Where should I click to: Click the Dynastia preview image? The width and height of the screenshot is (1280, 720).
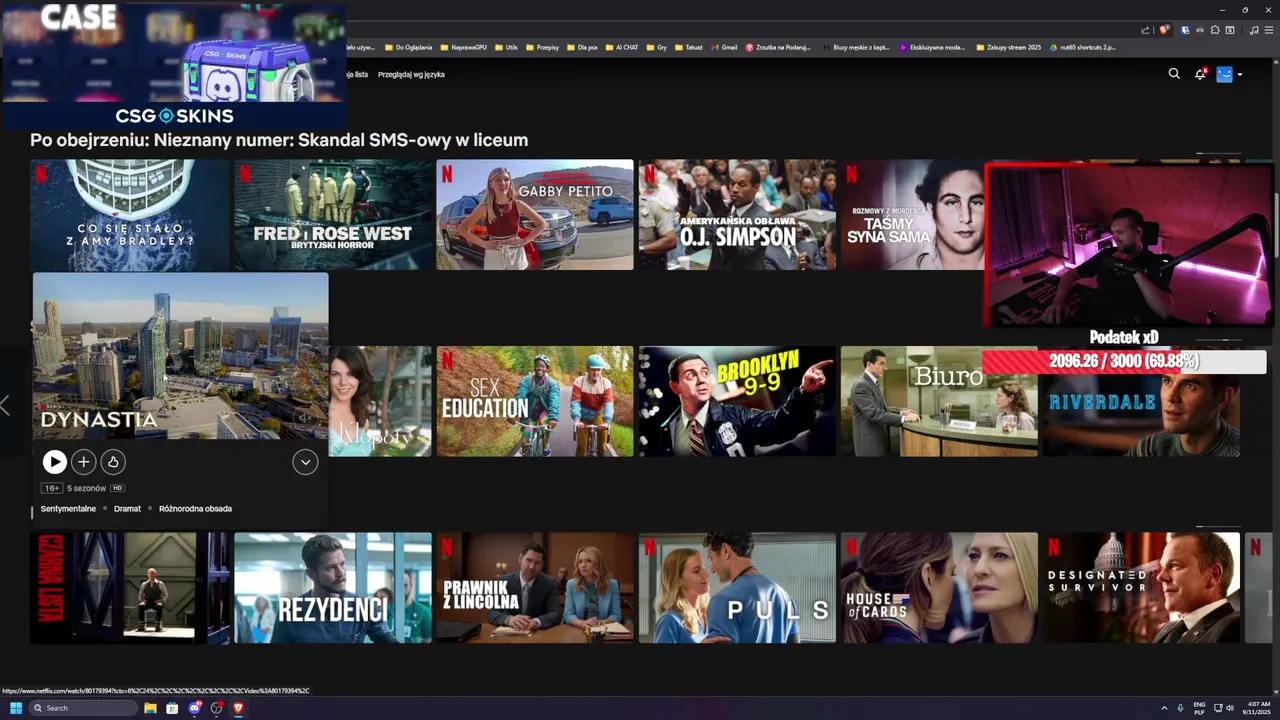[180, 356]
